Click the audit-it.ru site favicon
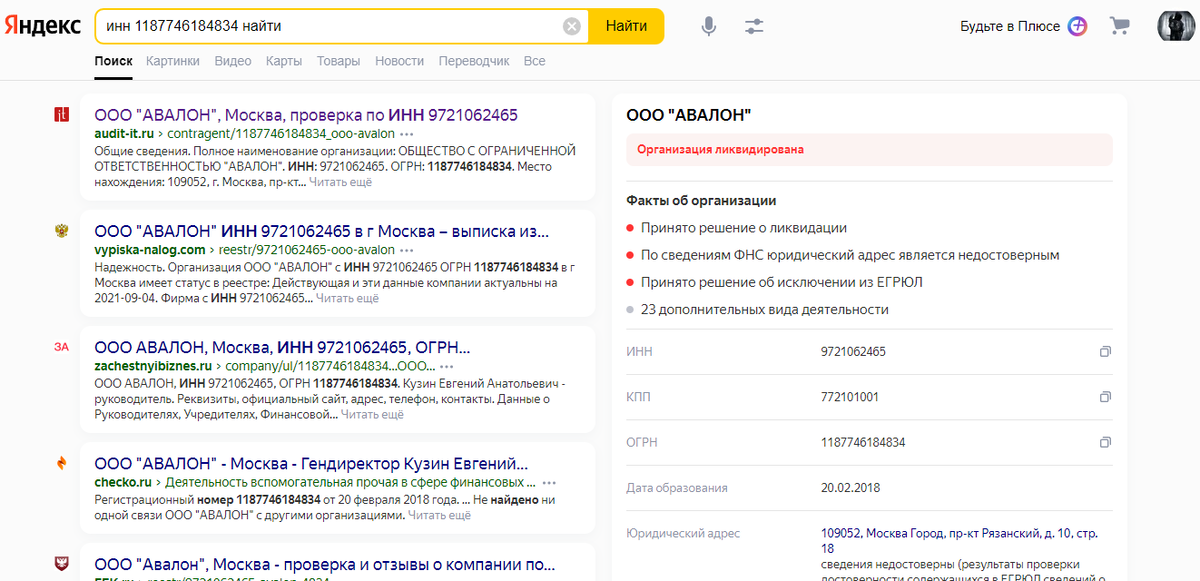The image size is (1200, 581). tap(62, 115)
